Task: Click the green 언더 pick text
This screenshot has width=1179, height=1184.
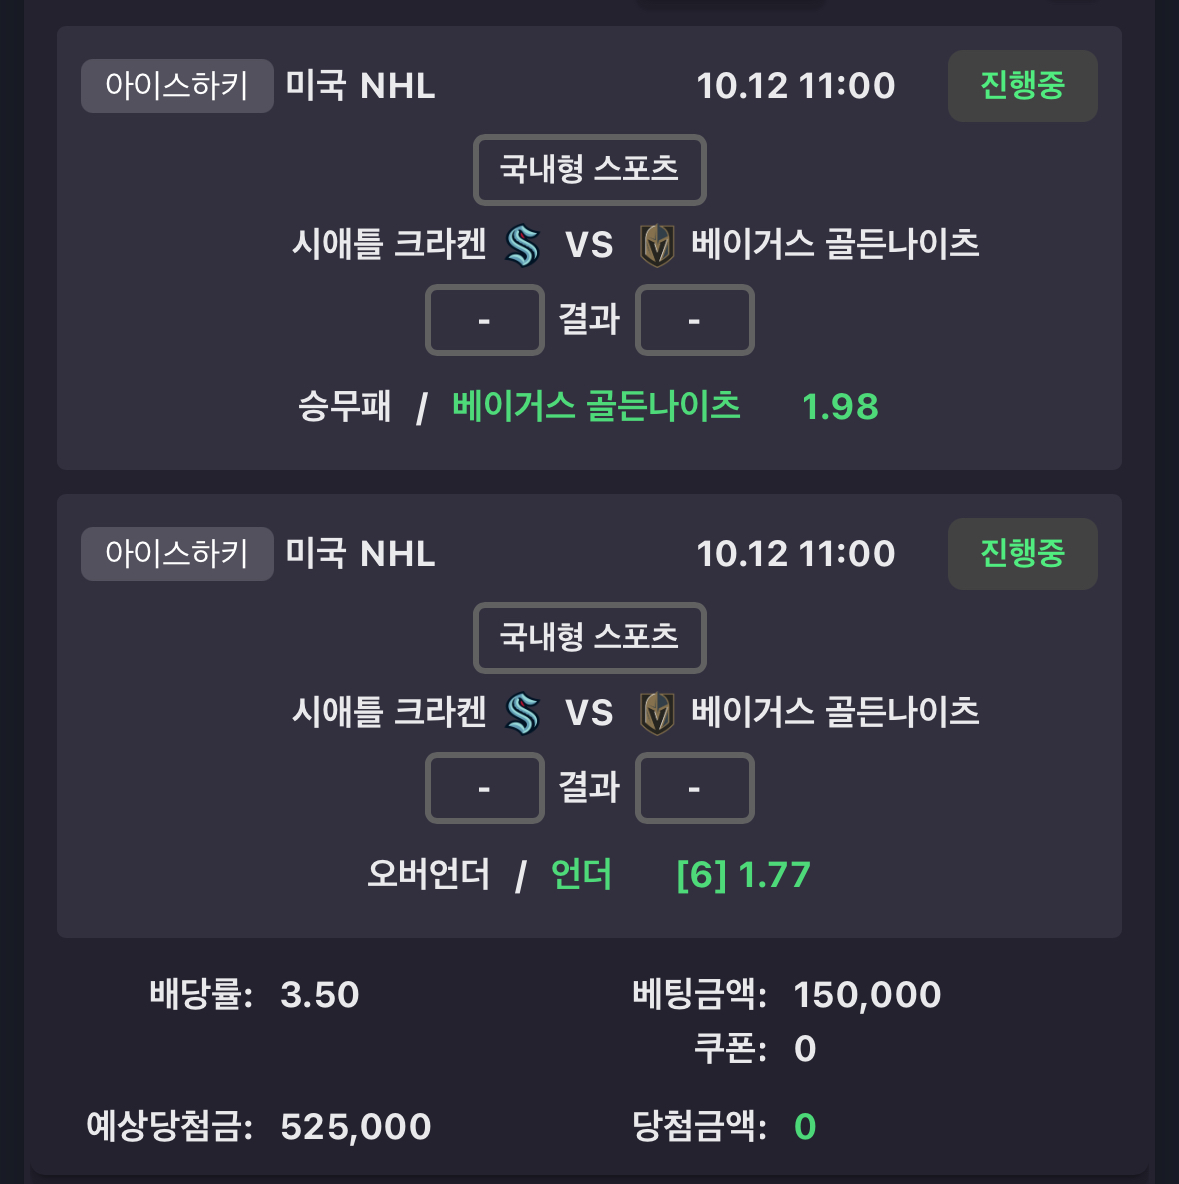Action: pyautogui.click(x=581, y=875)
